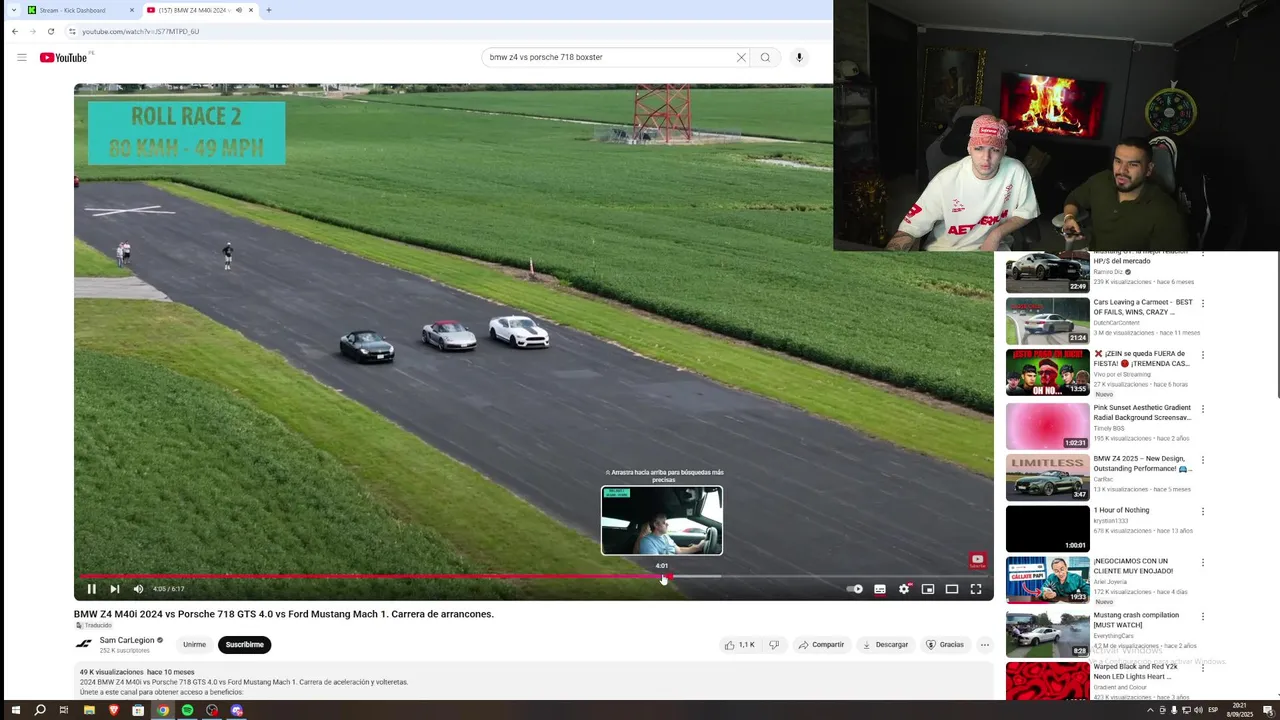Close the Kick Dashboard tab

coord(131,10)
